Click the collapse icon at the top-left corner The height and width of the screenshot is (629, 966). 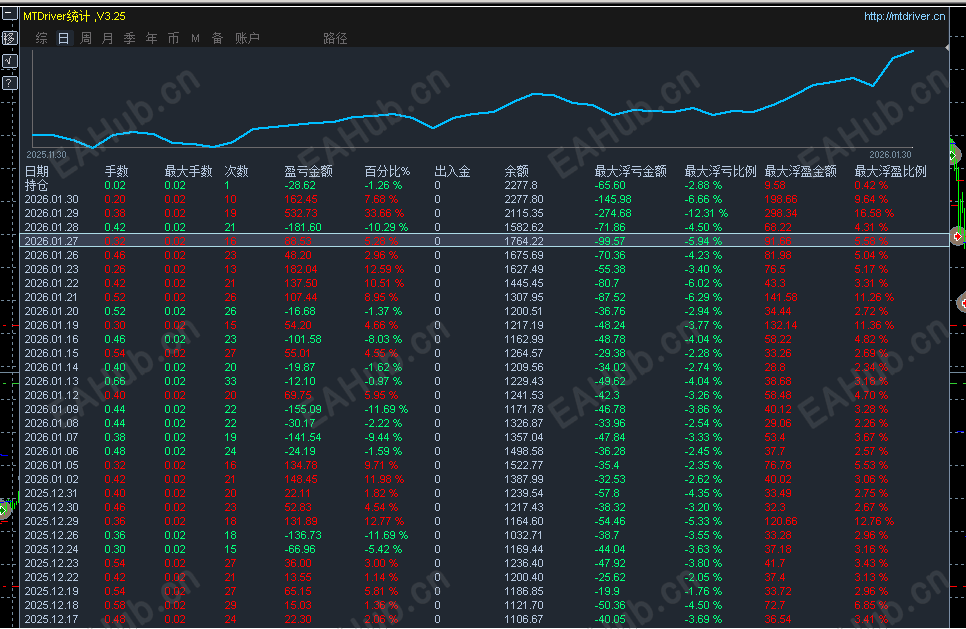9,11
